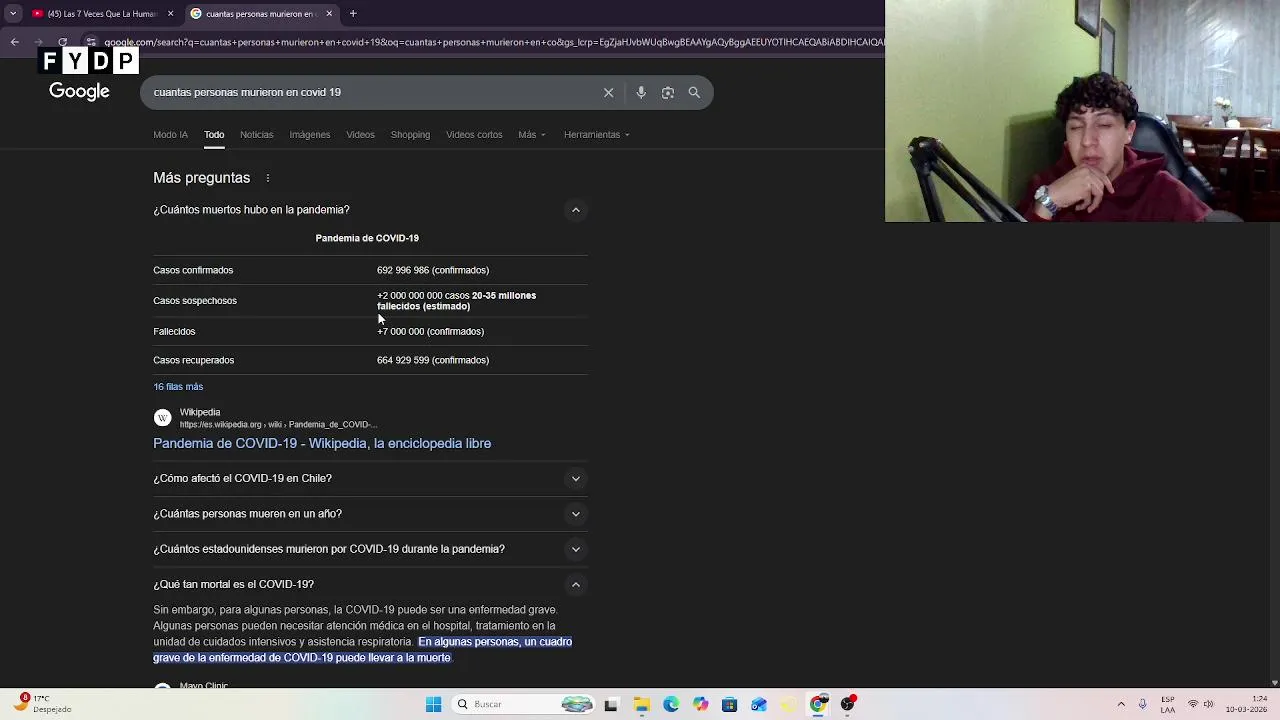The height and width of the screenshot is (720, 1280).
Task: Click the 'Casos sospechosos' row label
Action: click(x=195, y=300)
